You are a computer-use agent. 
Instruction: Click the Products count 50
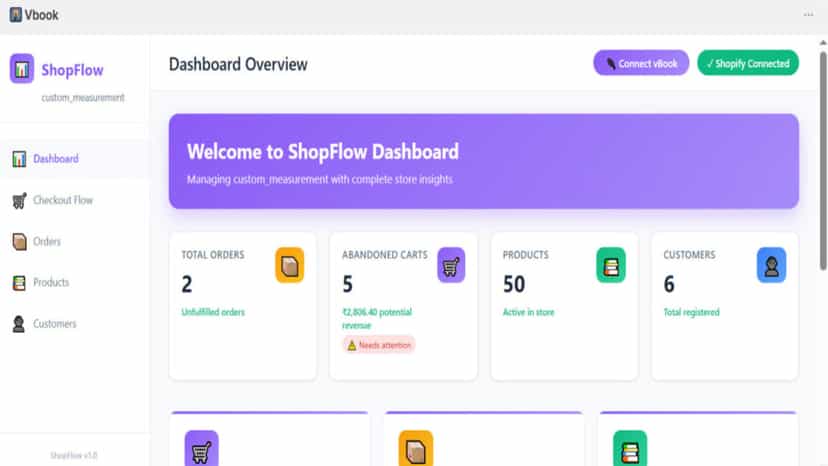coord(514,284)
